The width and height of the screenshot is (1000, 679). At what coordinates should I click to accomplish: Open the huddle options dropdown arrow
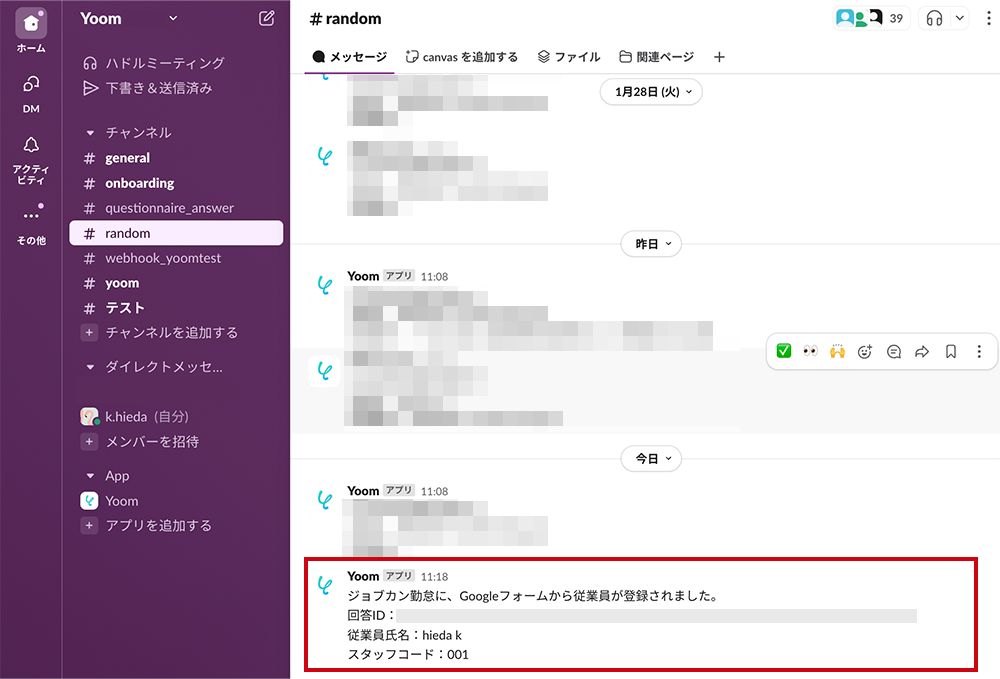click(960, 18)
